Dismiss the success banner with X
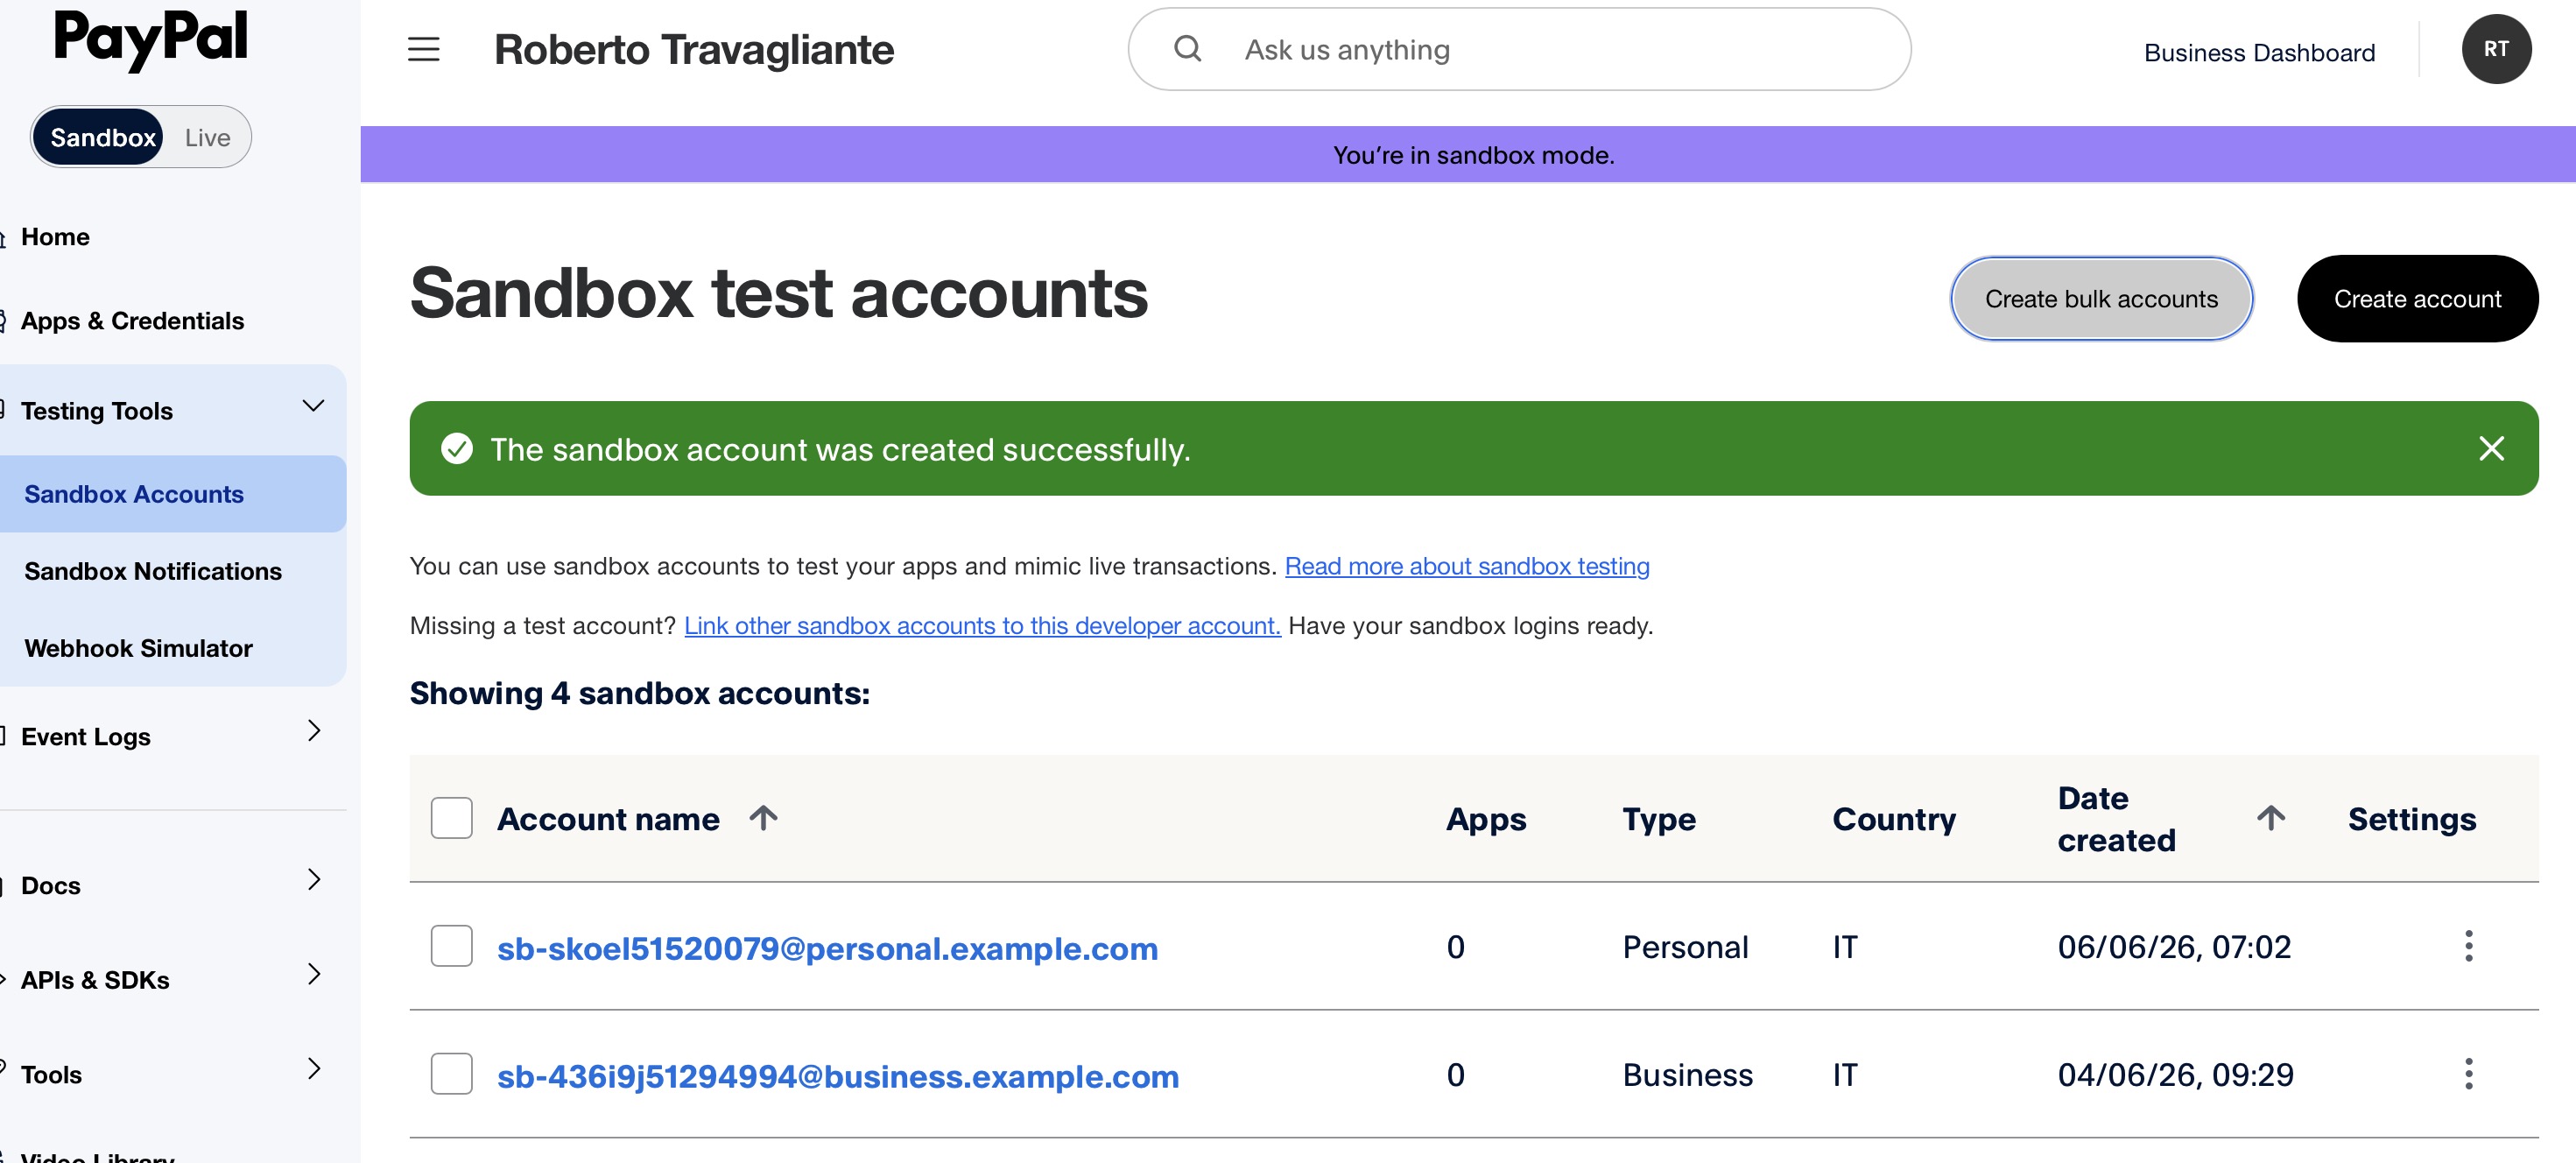The height and width of the screenshot is (1163, 2576). pos(2491,448)
